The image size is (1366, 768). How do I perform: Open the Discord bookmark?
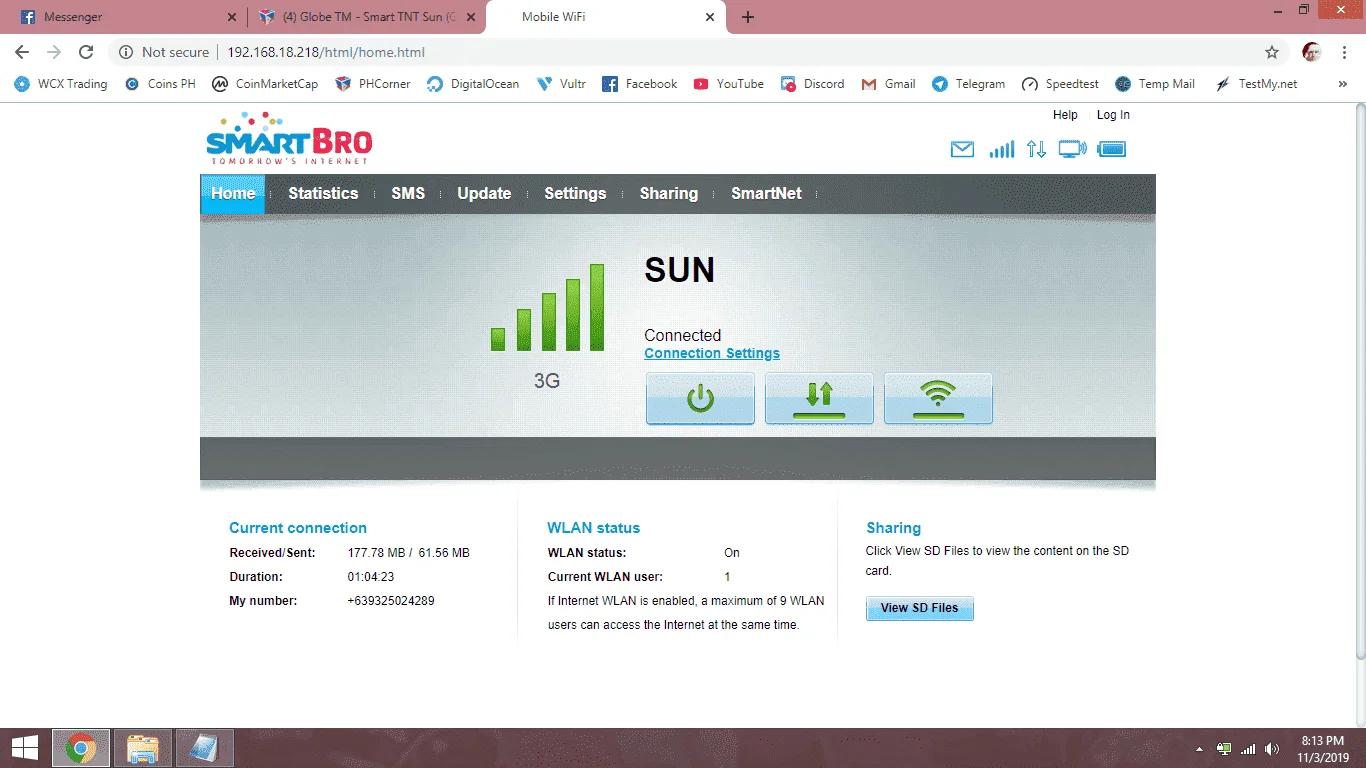pos(812,84)
